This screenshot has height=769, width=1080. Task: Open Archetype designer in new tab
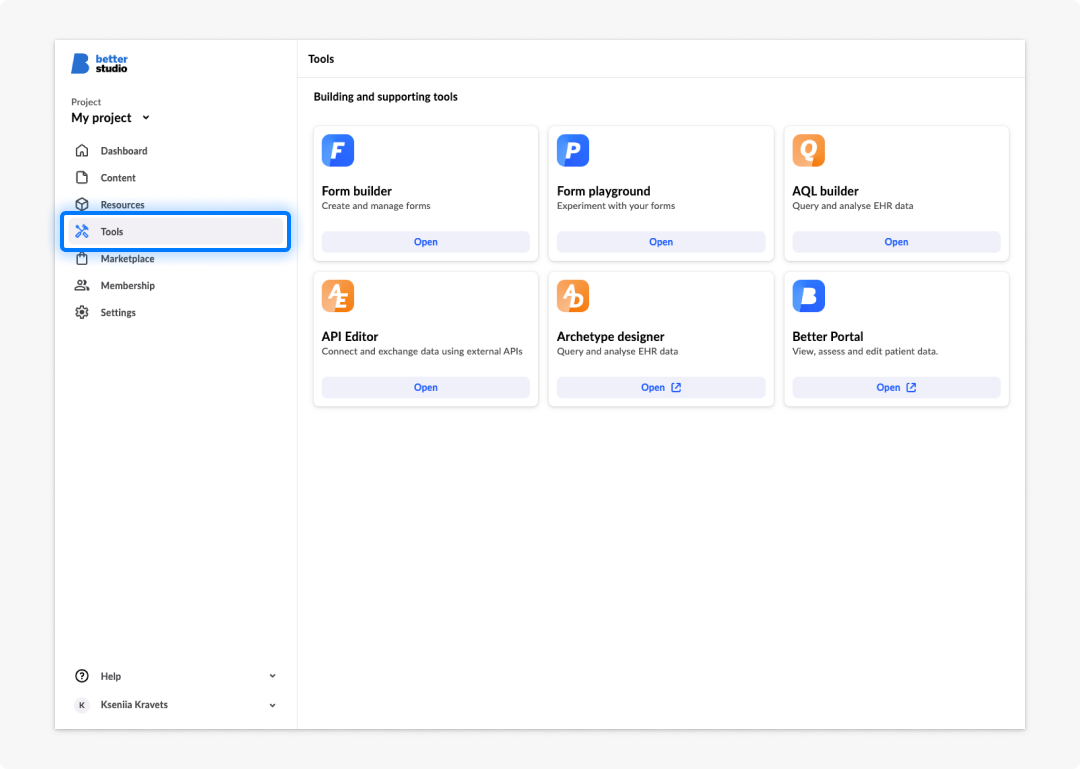[661, 387]
